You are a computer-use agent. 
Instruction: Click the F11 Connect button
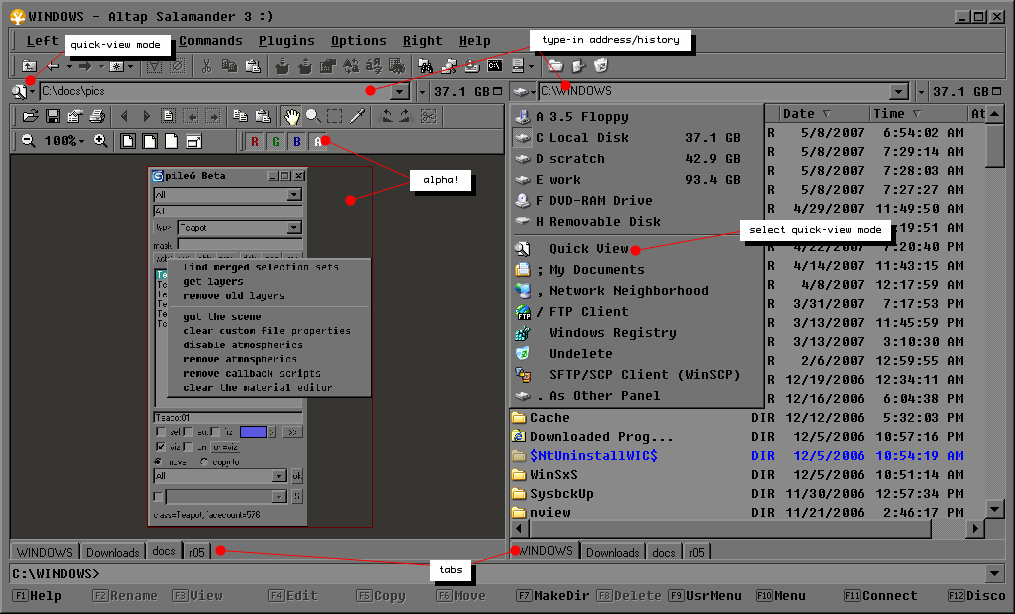click(x=880, y=596)
